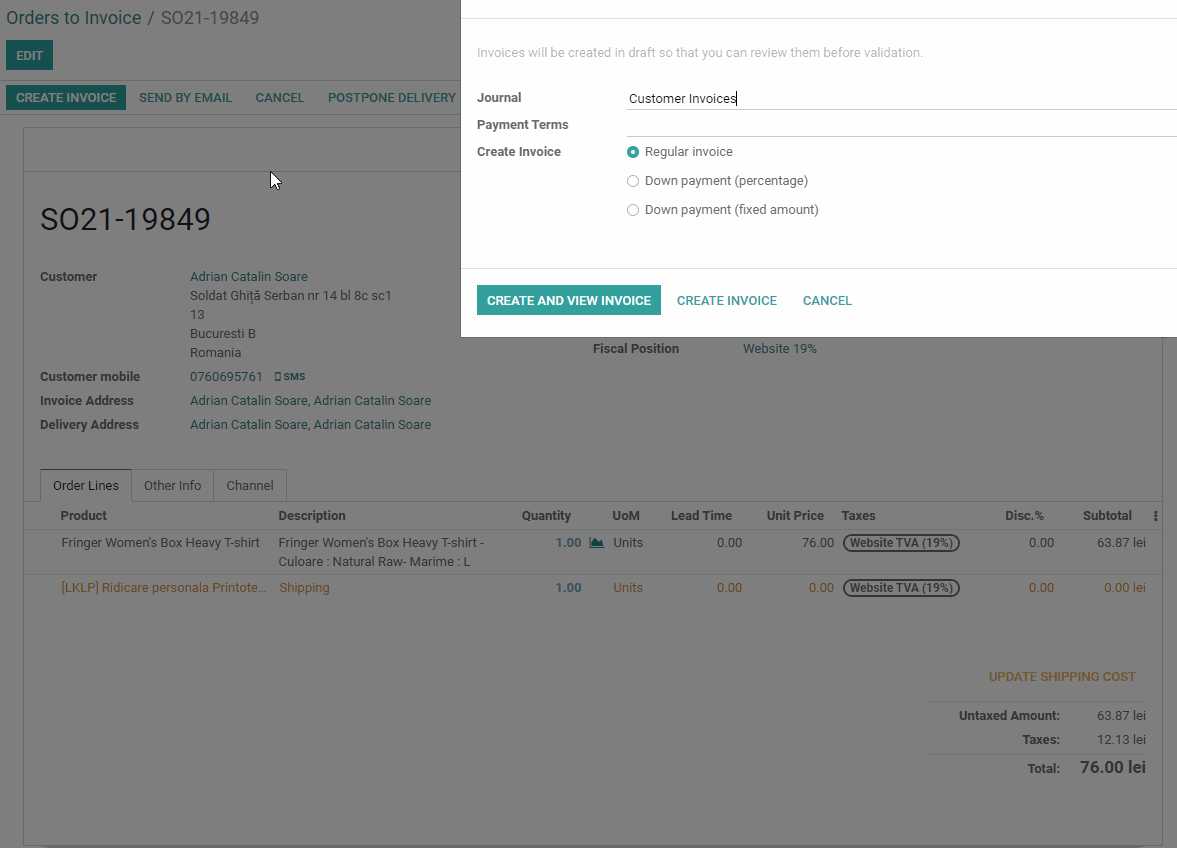Click the SMS icon next to mobile number
This screenshot has width=1177, height=848.
(290, 377)
